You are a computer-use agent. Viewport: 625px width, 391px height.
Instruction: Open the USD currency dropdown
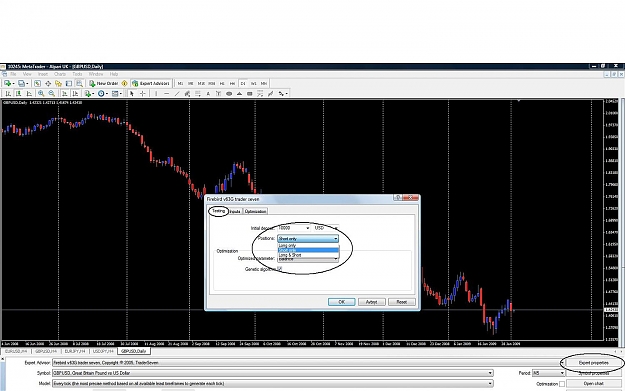coord(336,228)
